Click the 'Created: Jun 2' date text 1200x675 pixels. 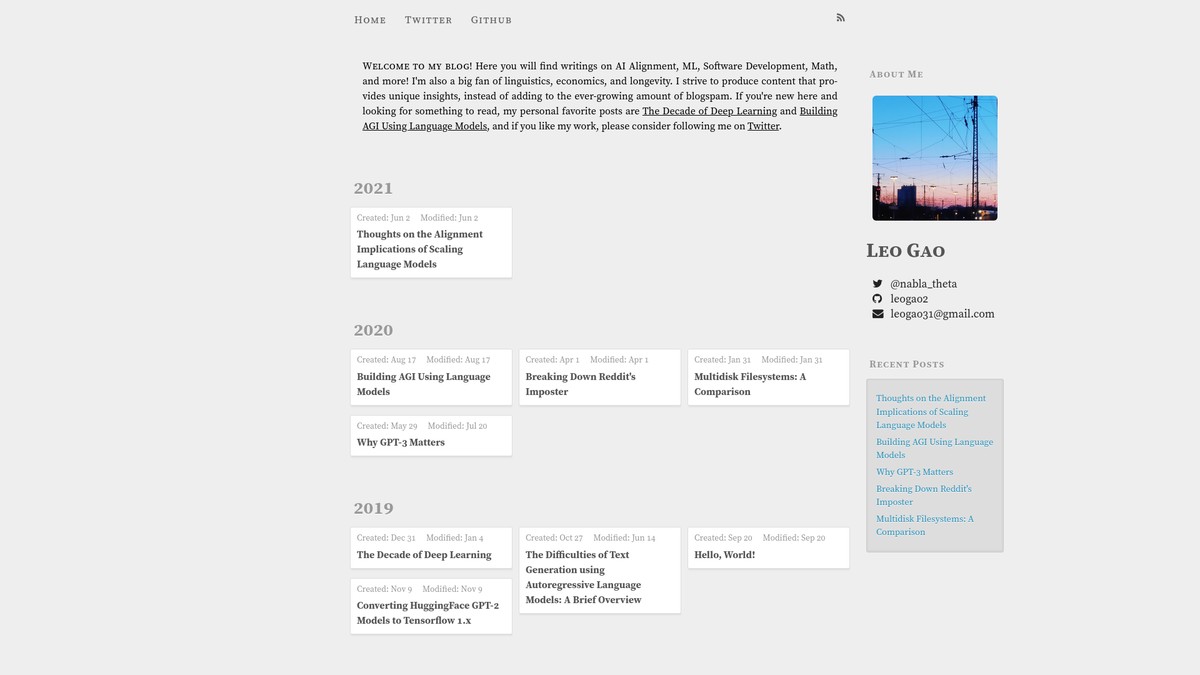(x=383, y=218)
